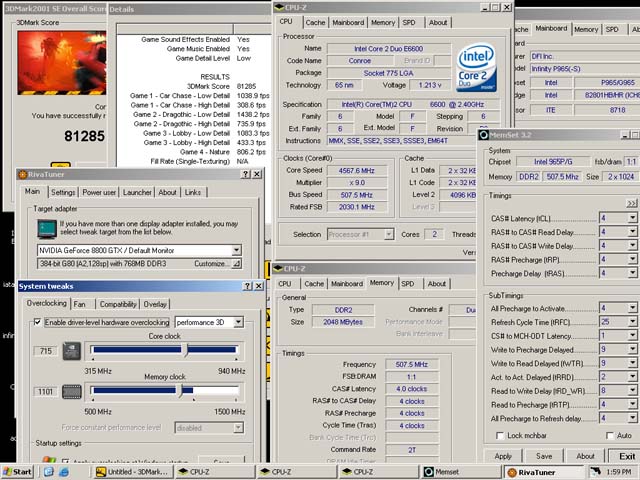Screen dimensions: 640x480
Task: Click the About button in MemSet
Action: pos(585,456)
